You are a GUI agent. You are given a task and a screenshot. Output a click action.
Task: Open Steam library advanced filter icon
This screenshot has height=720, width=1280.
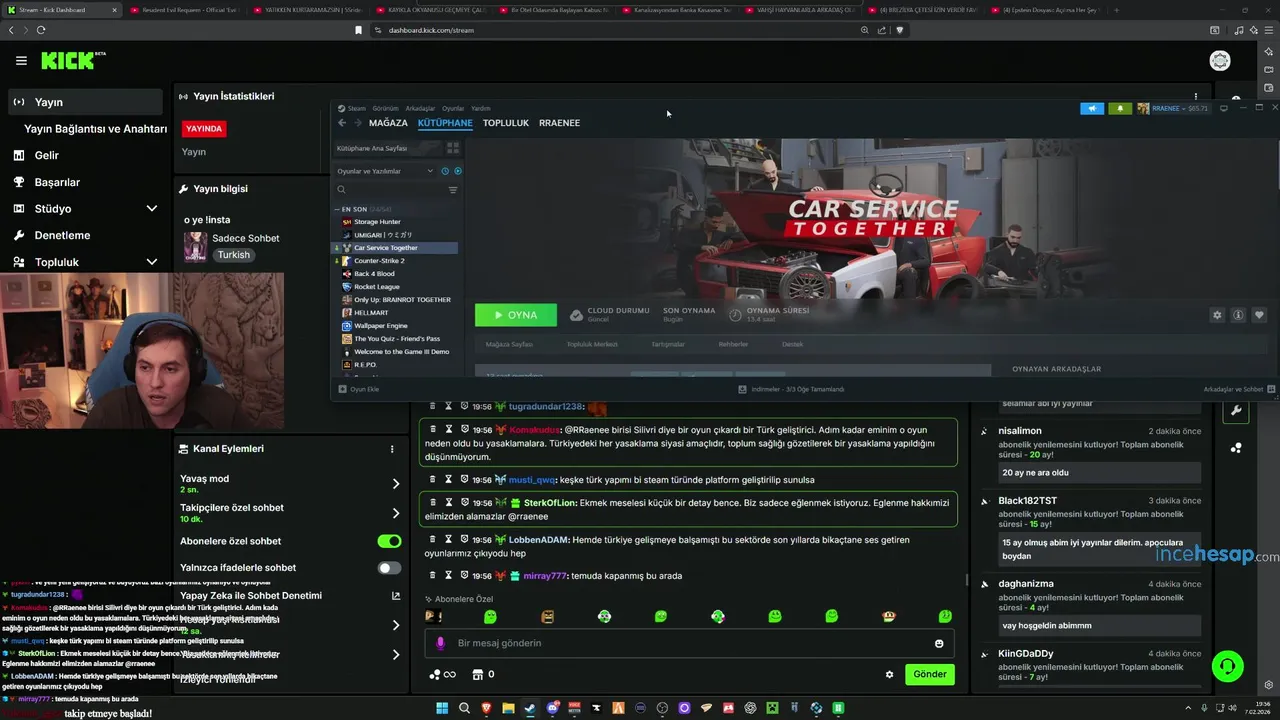point(453,190)
